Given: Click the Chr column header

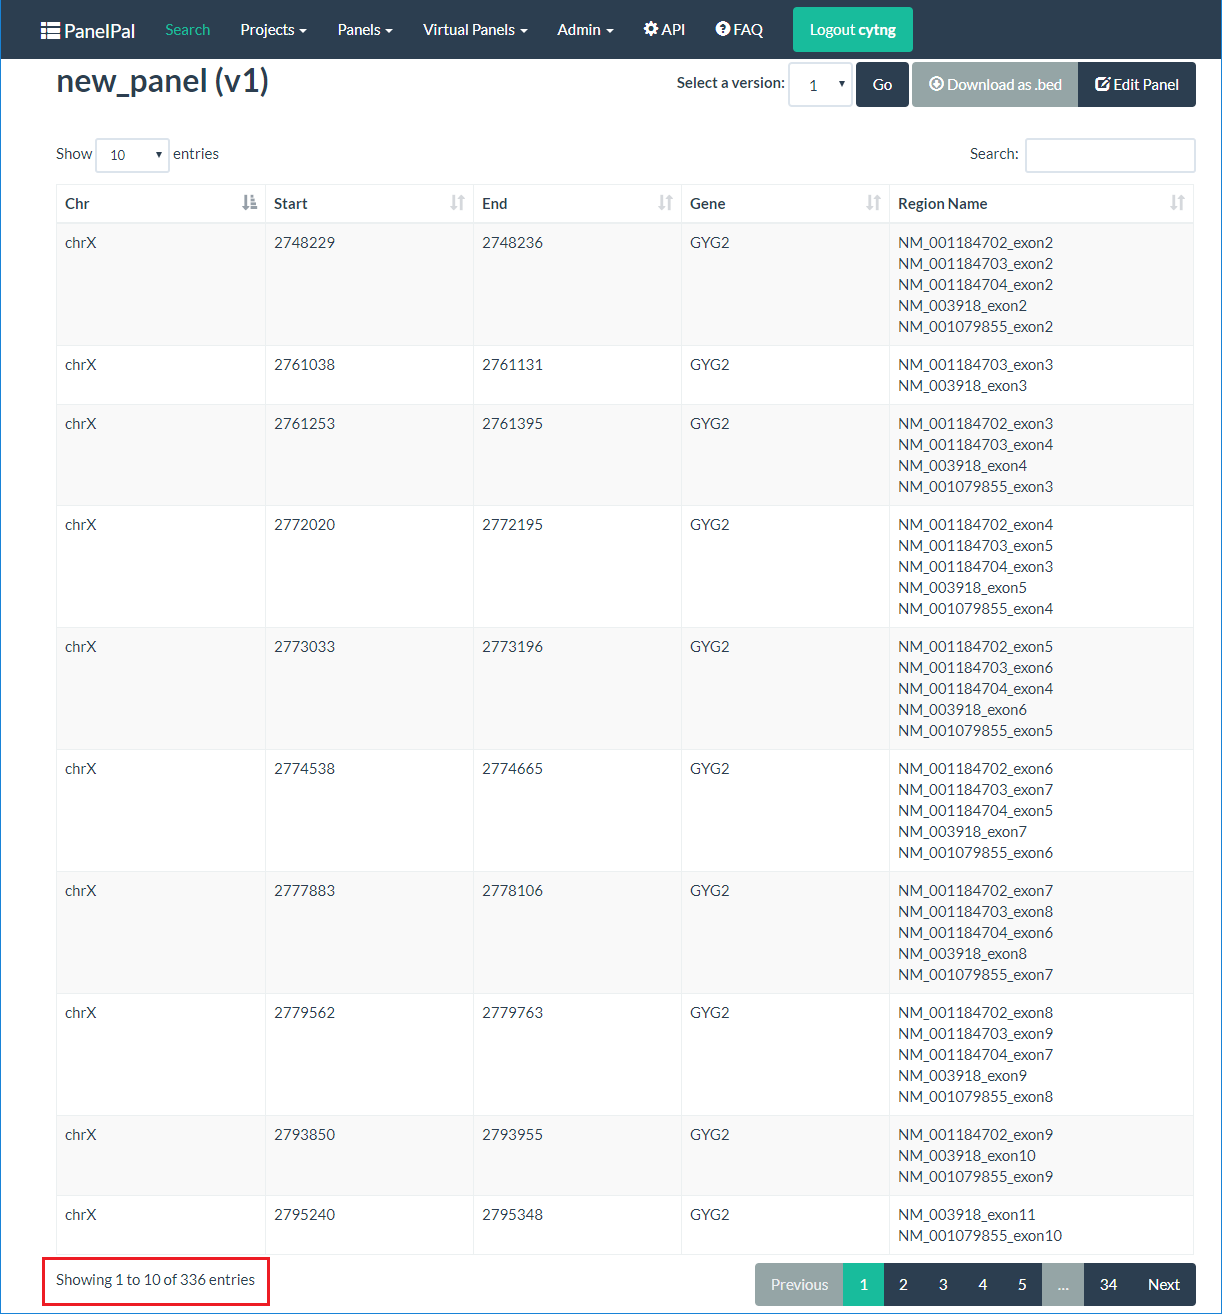Looking at the screenshot, I should (160, 203).
